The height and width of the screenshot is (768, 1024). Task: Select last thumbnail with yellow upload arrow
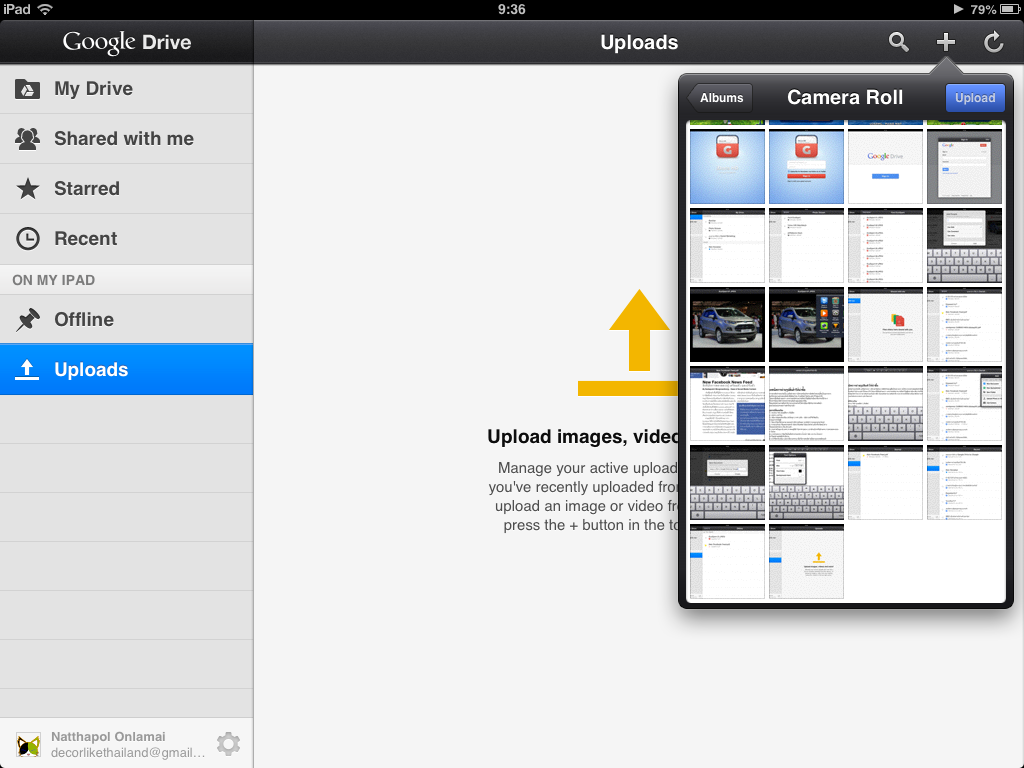point(806,562)
